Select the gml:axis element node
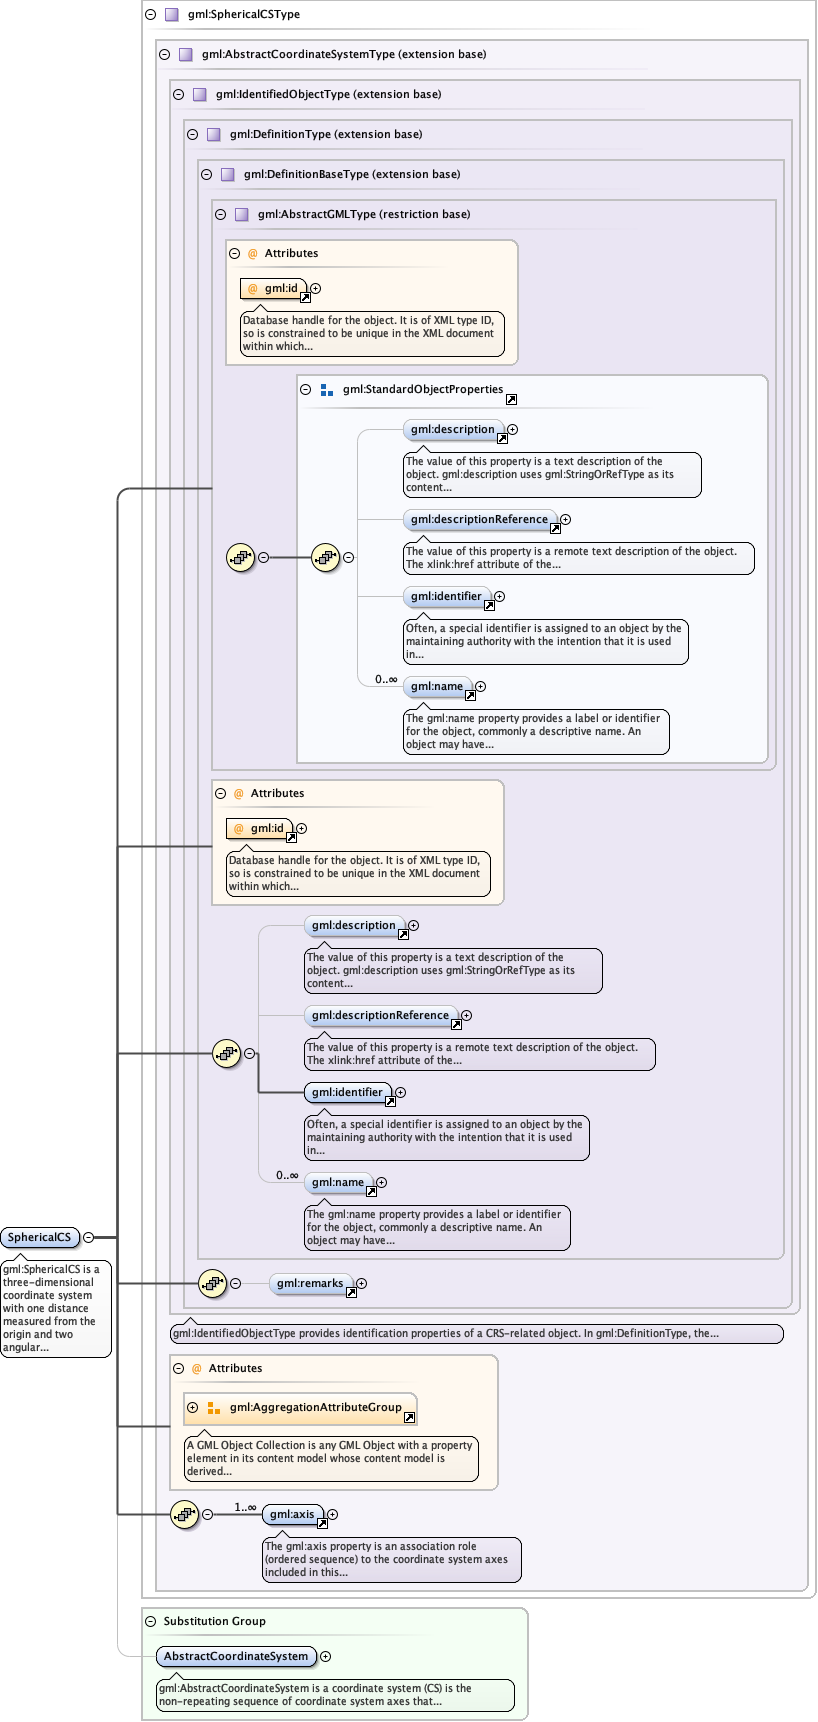The width and height of the screenshot is (818, 1722). tap(292, 1514)
